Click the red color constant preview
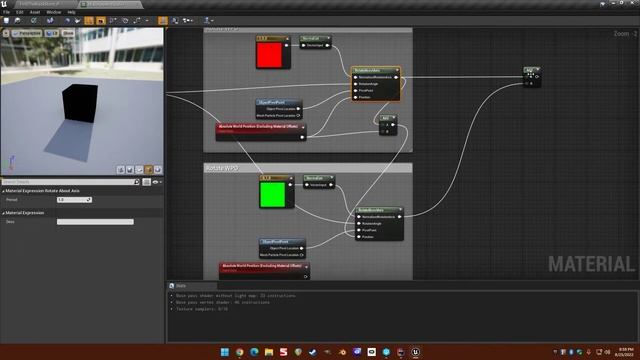Image resolution: width=640 pixels, height=360 pixels. 269,55
